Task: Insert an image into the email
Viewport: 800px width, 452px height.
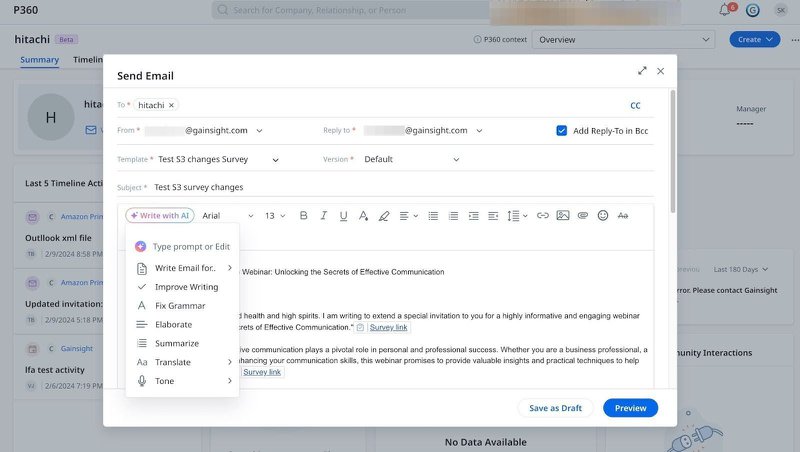Action: pyautogui.click(x=563, y=216)
